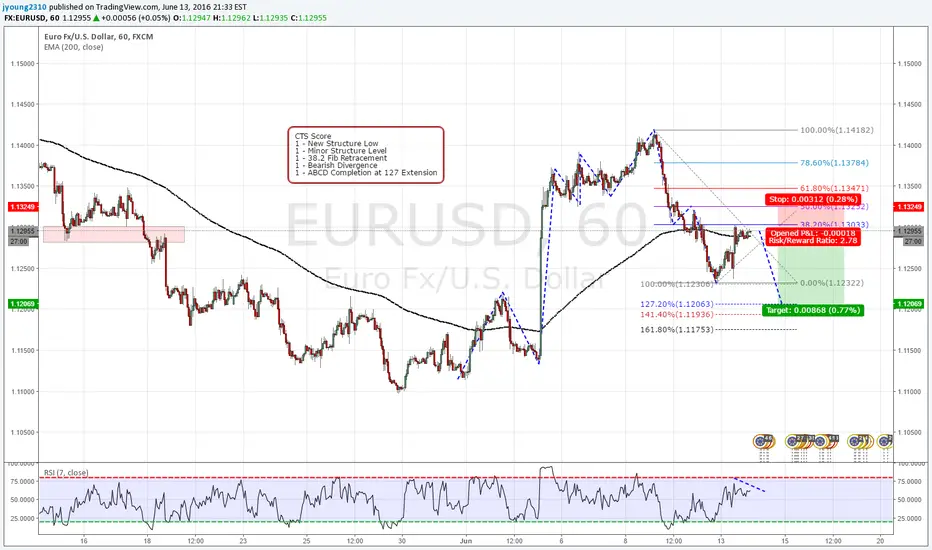932x550 pixels.
Task: Click the green 1.12069 price tag on left axis
Action: [23, 304]
